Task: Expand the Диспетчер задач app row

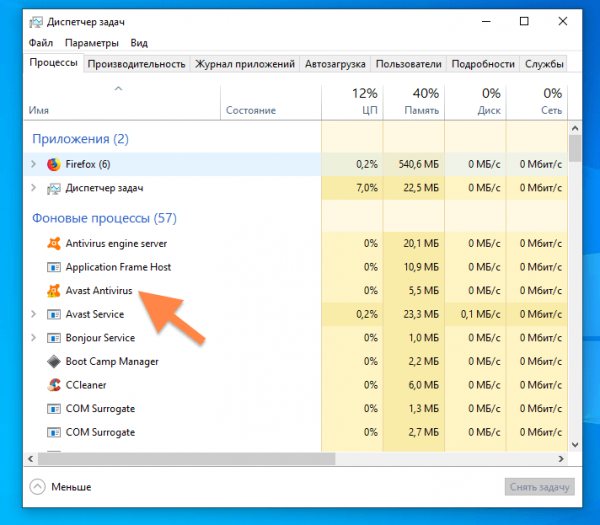Action: click(x=33, y=188)
